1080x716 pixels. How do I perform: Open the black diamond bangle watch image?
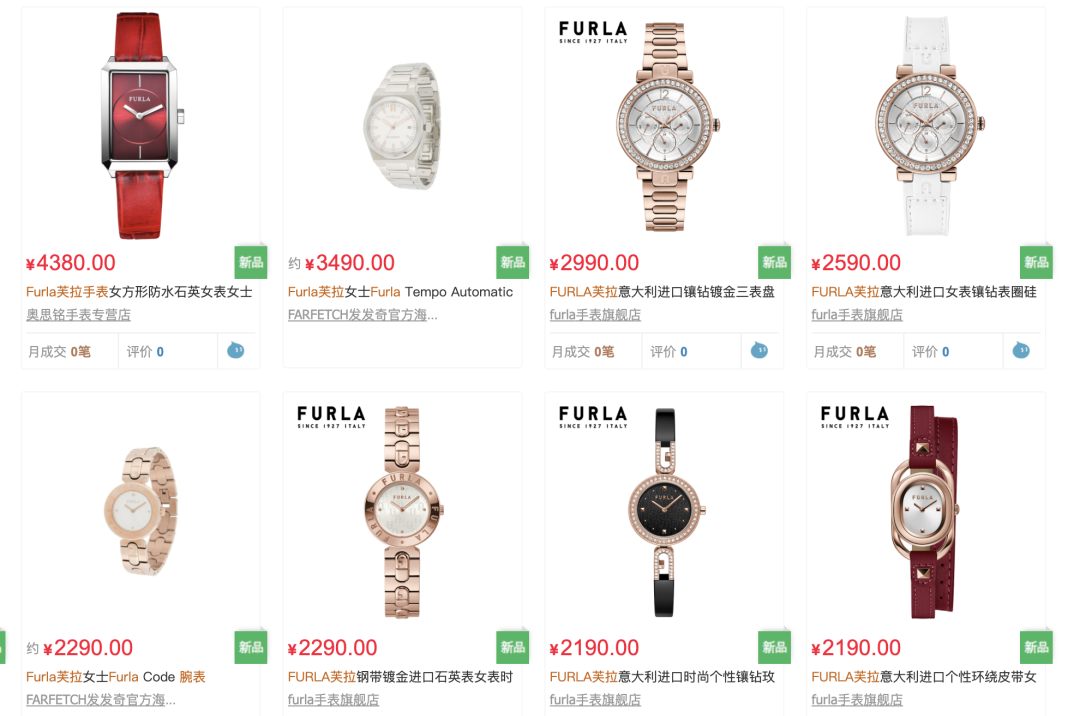click(664, 511)
